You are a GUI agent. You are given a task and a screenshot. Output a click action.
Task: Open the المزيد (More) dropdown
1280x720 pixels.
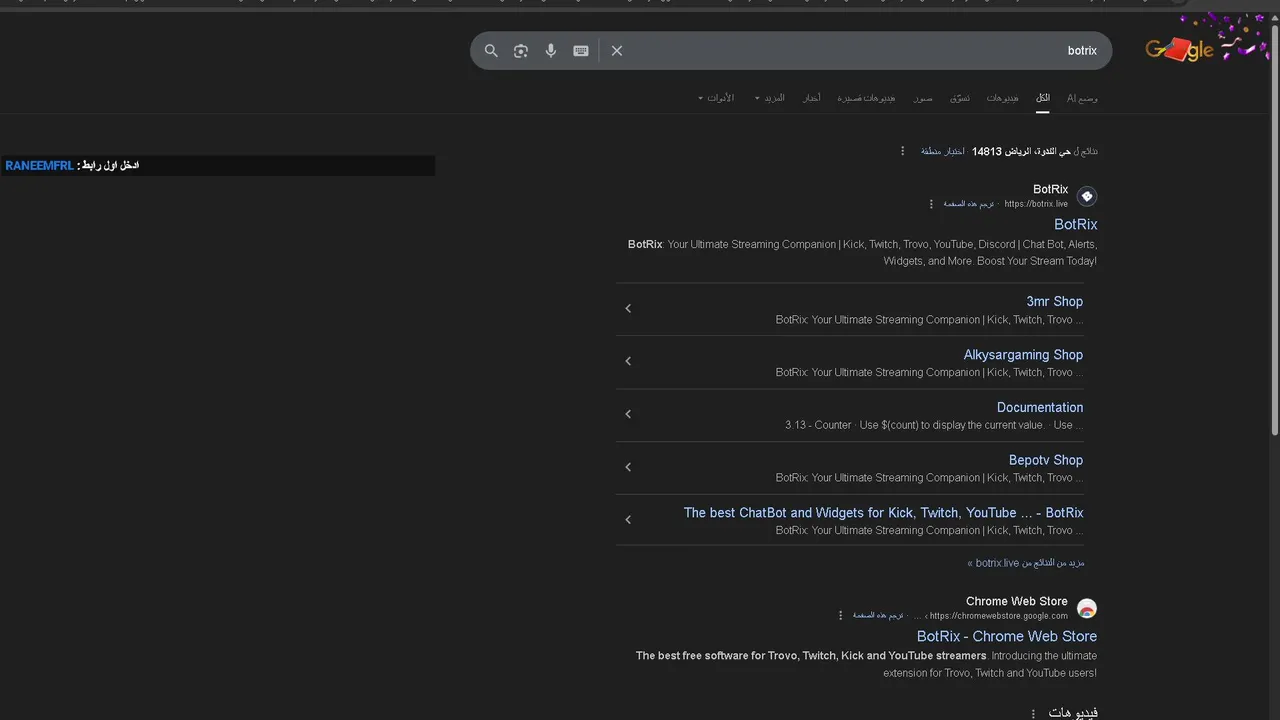tap(770, 98)
